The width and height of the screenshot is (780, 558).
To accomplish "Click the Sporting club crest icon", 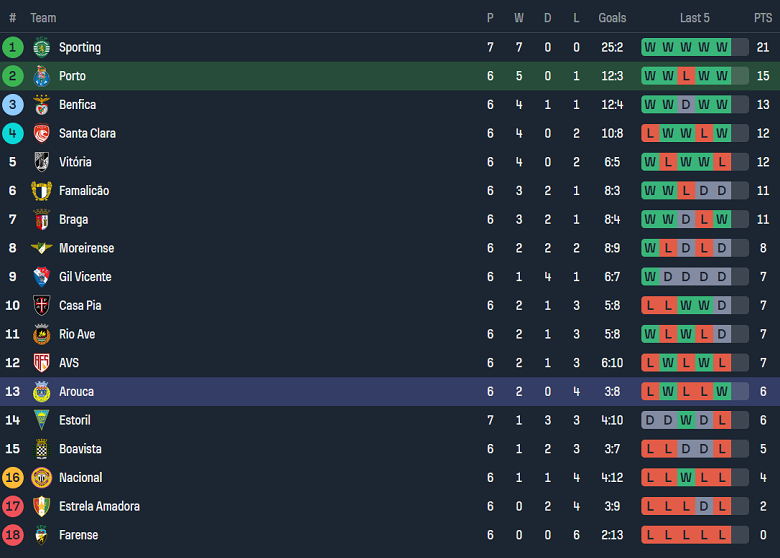I will click(x=41, y=47).
